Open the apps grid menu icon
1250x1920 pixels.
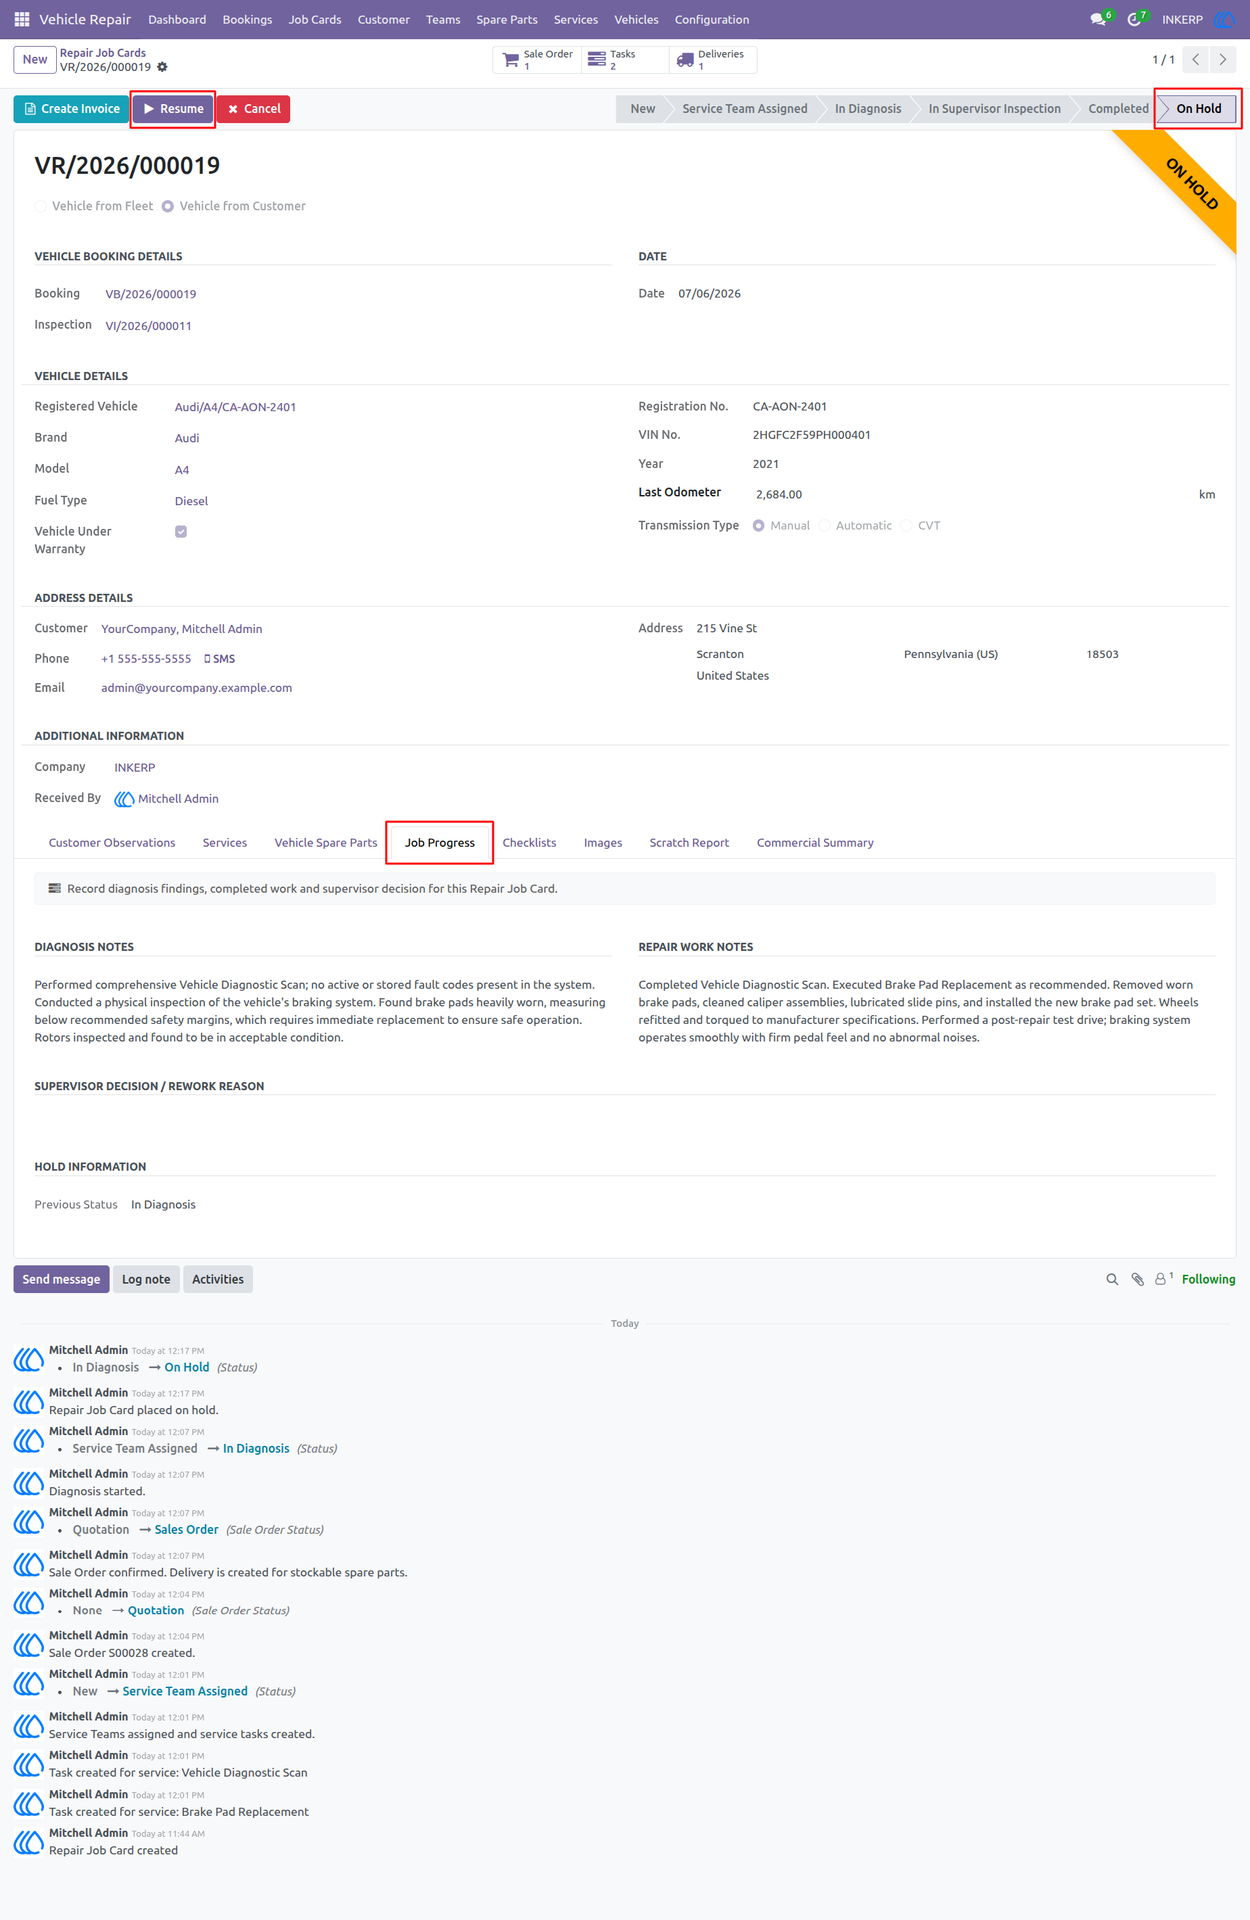coord(22,19)
